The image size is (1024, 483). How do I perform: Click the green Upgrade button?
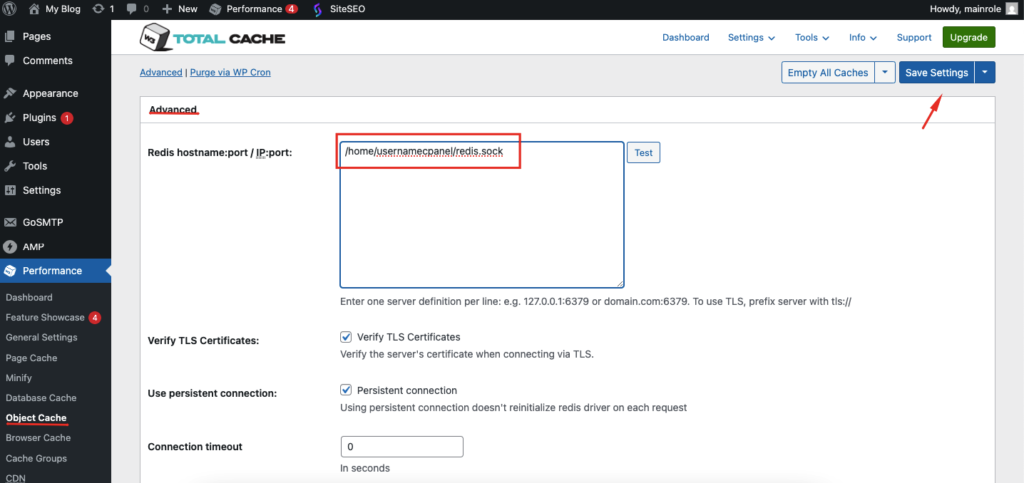tap(968, 37)
